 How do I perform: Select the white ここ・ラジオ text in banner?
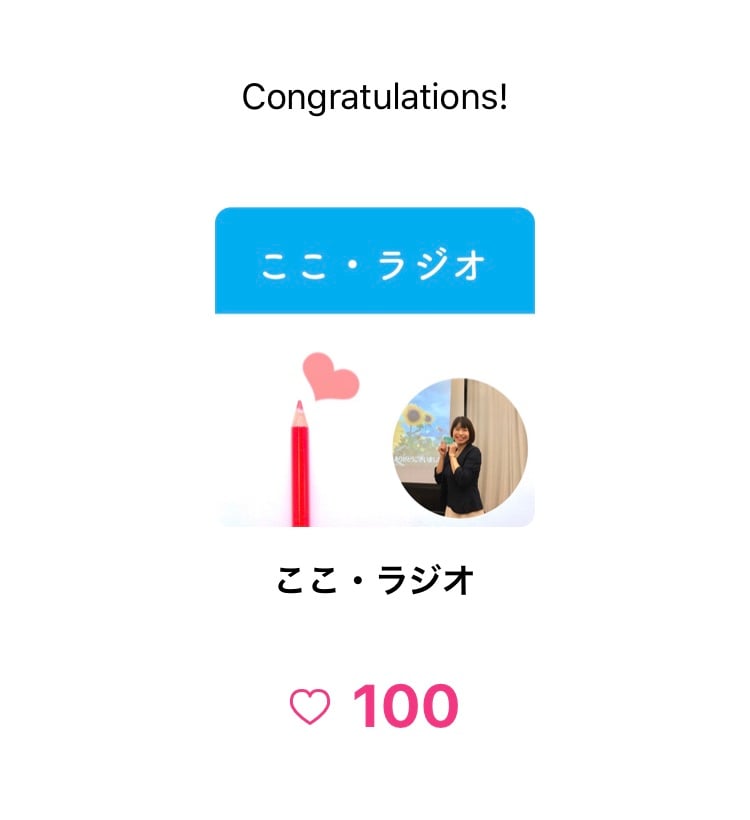click(374, 265)
